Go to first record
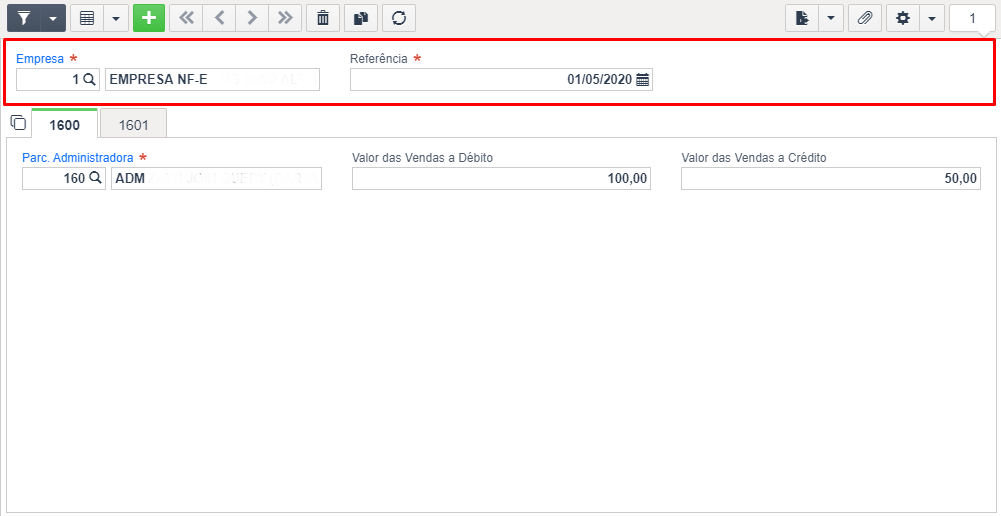 [186, 18]
